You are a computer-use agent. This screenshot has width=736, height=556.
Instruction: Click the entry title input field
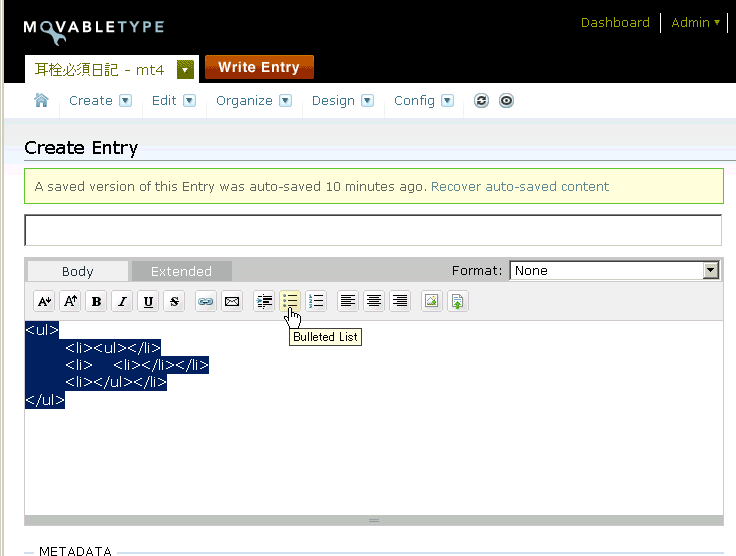pyautogui.click(x=373, y=230)
